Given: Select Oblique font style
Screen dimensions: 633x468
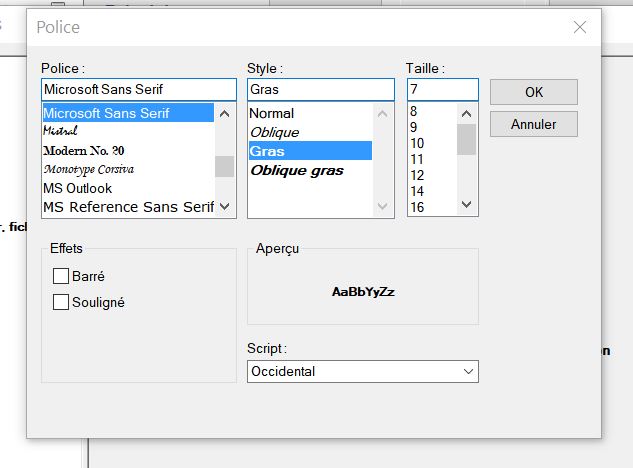Looking at the screenshot, I should 275,132.
